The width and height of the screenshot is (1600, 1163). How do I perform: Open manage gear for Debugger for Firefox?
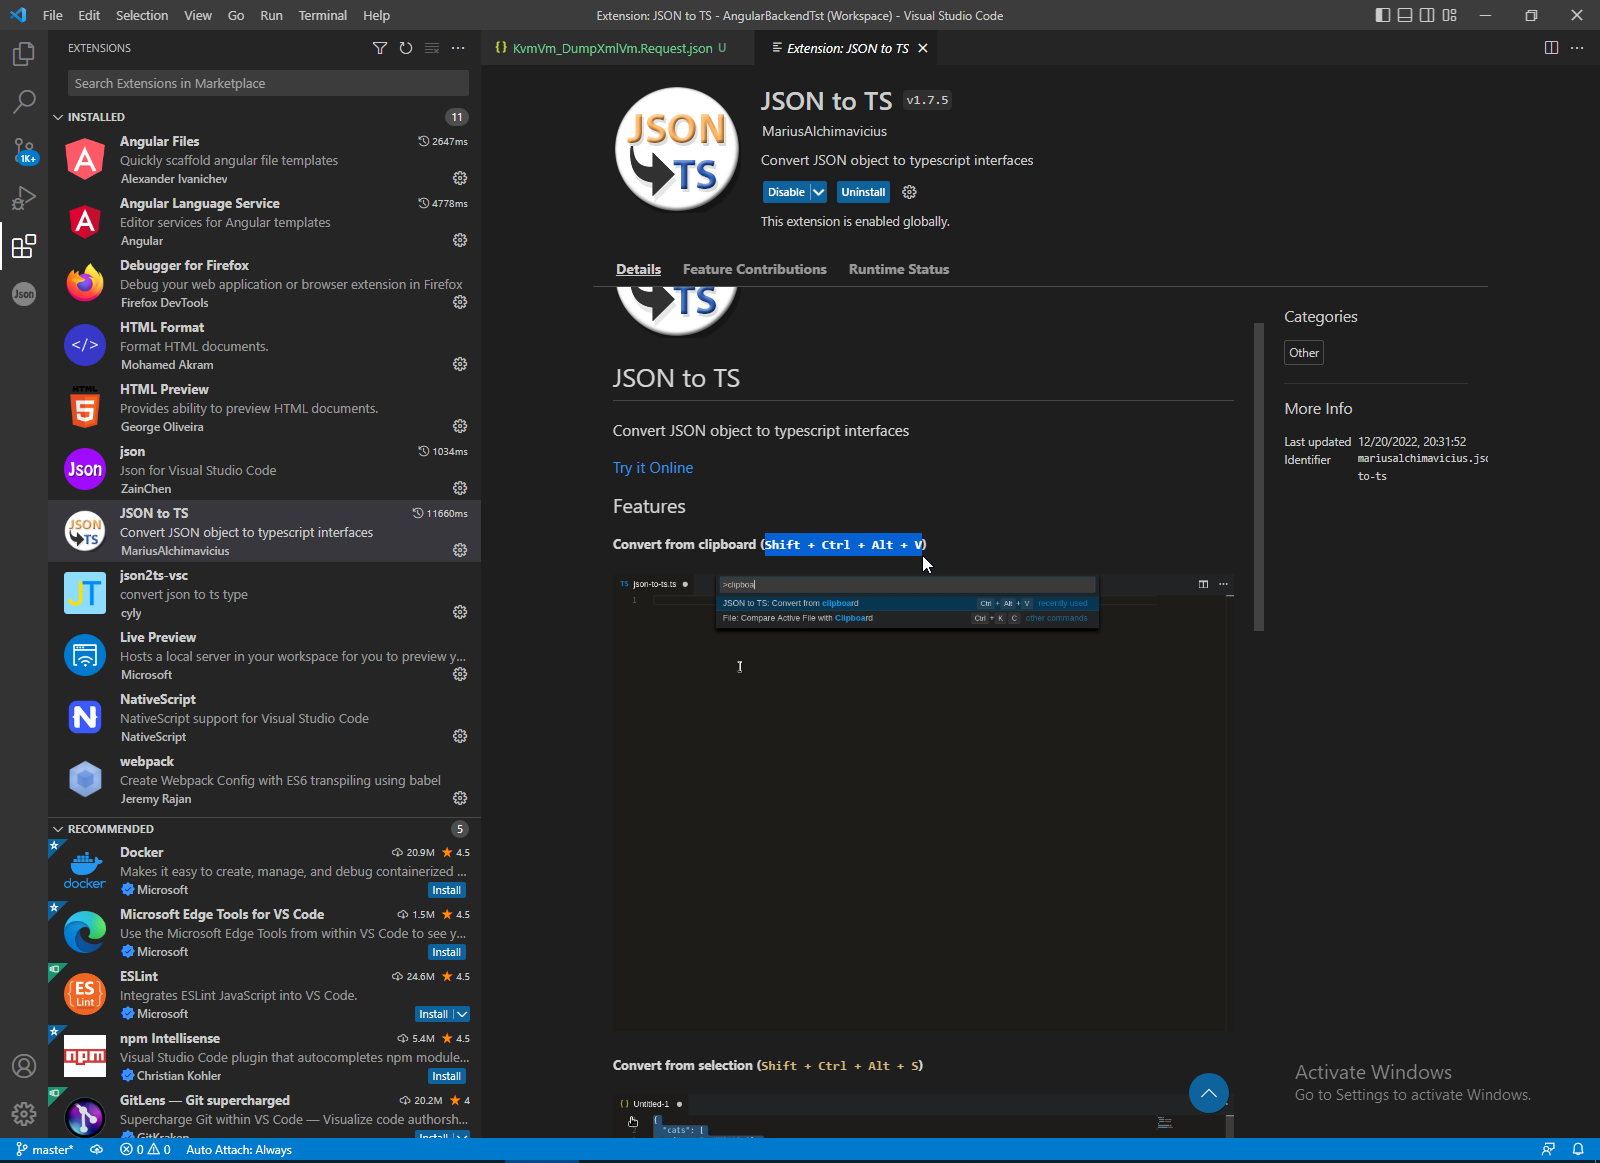[x=460, y=302]
